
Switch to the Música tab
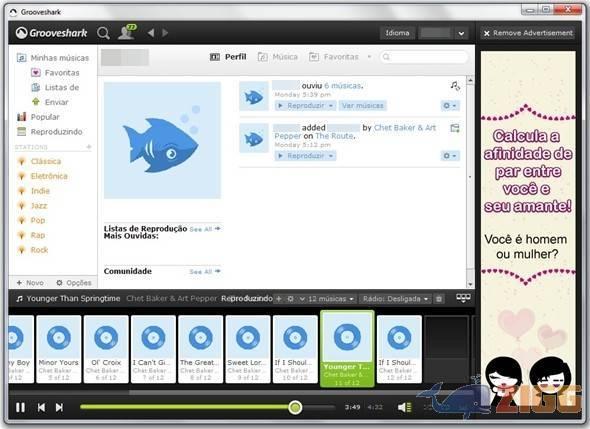click(278, 57)
